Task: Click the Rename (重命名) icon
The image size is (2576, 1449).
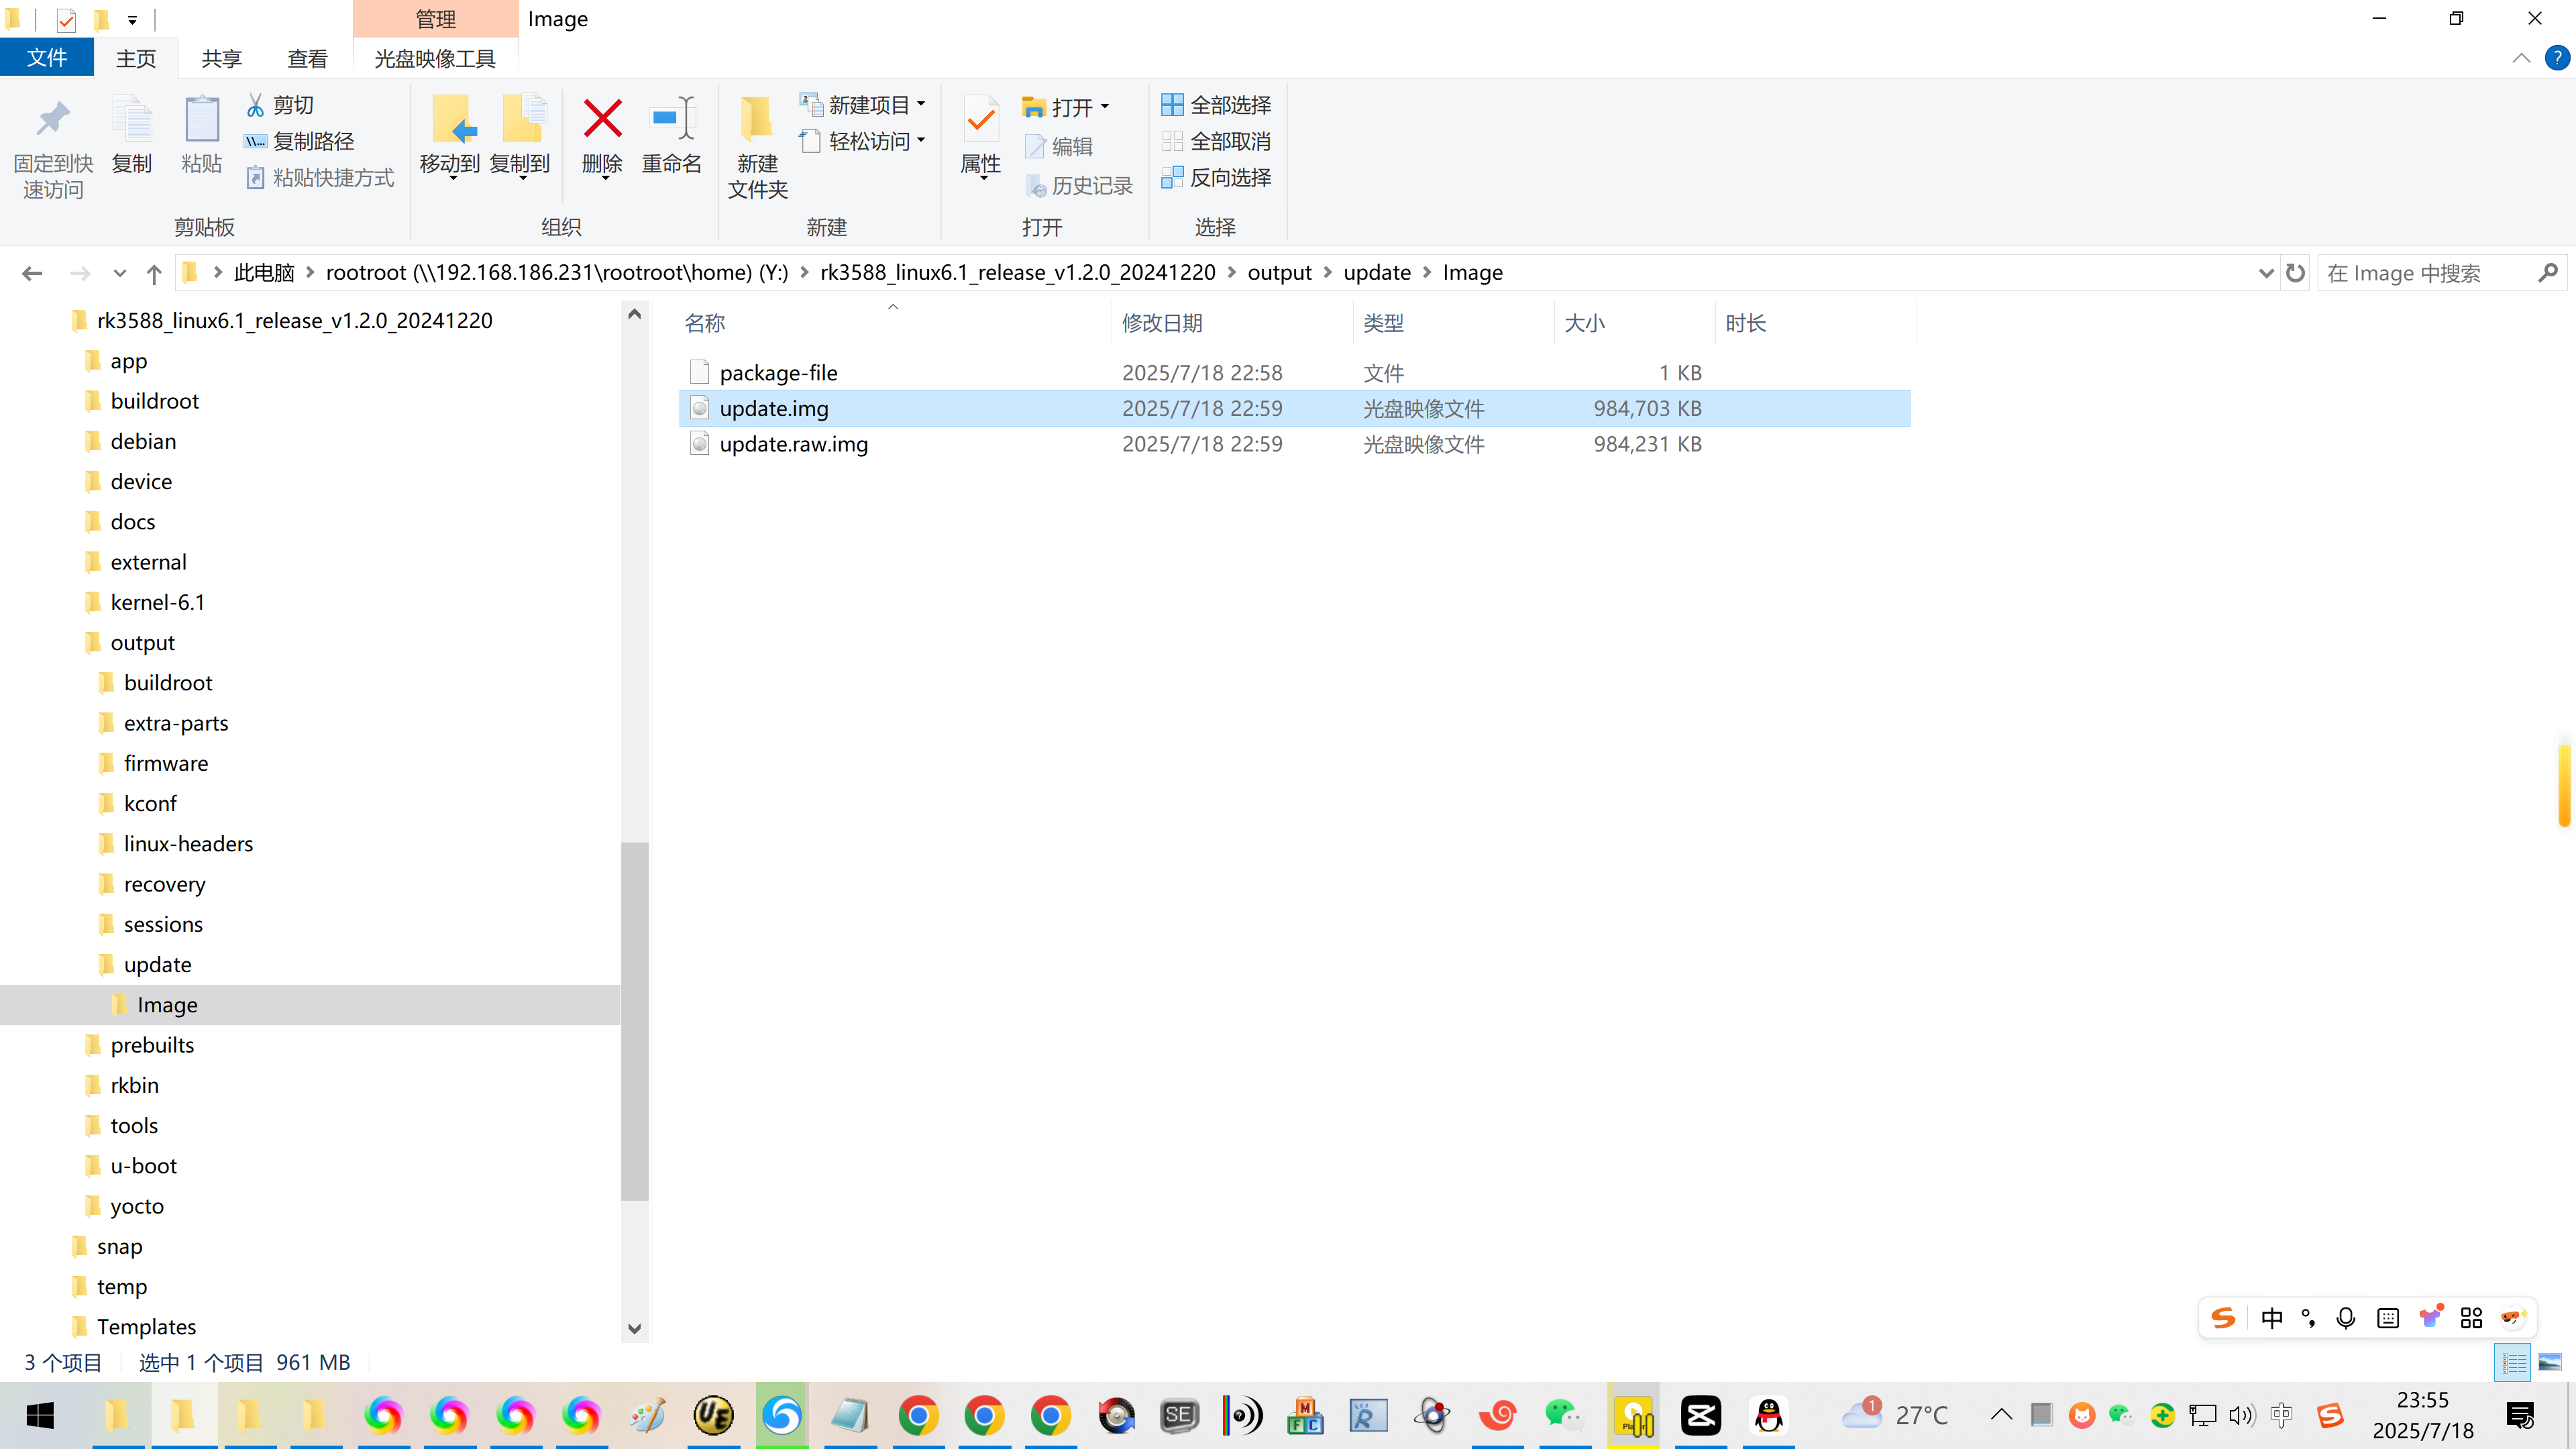Action: coord(672,120)
